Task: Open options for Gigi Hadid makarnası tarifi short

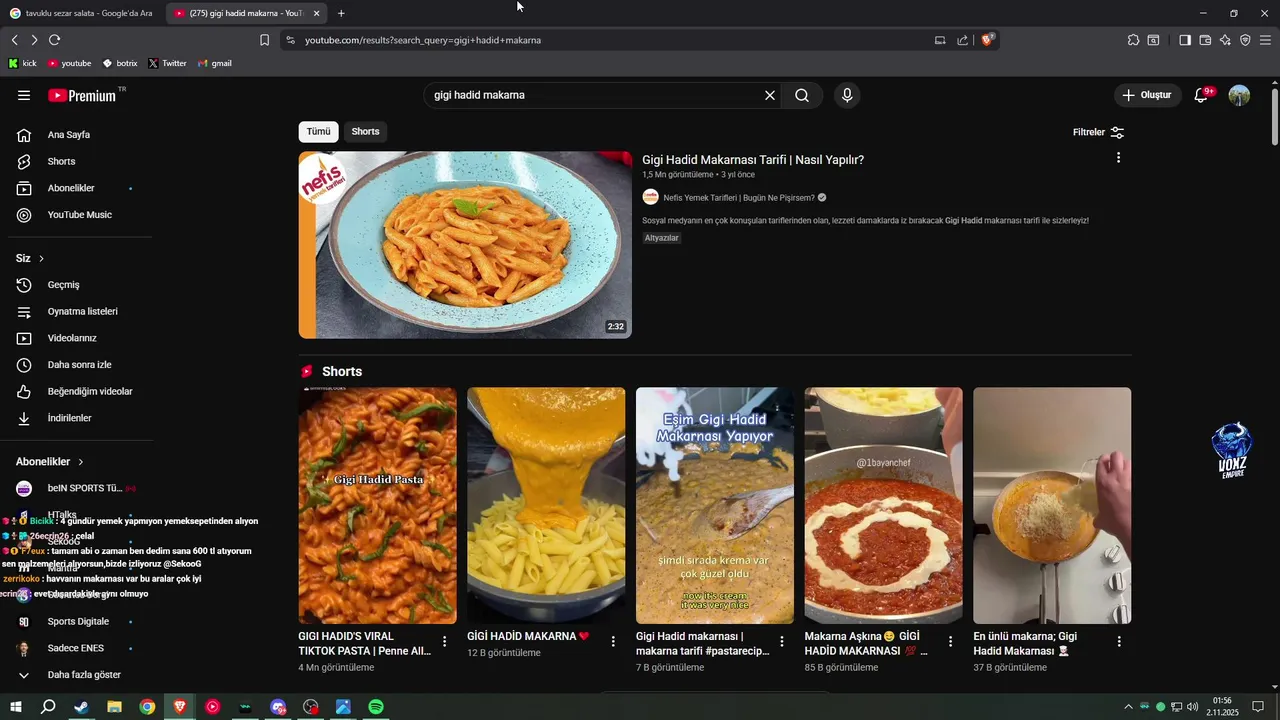Action: click(x=782, y=641)
